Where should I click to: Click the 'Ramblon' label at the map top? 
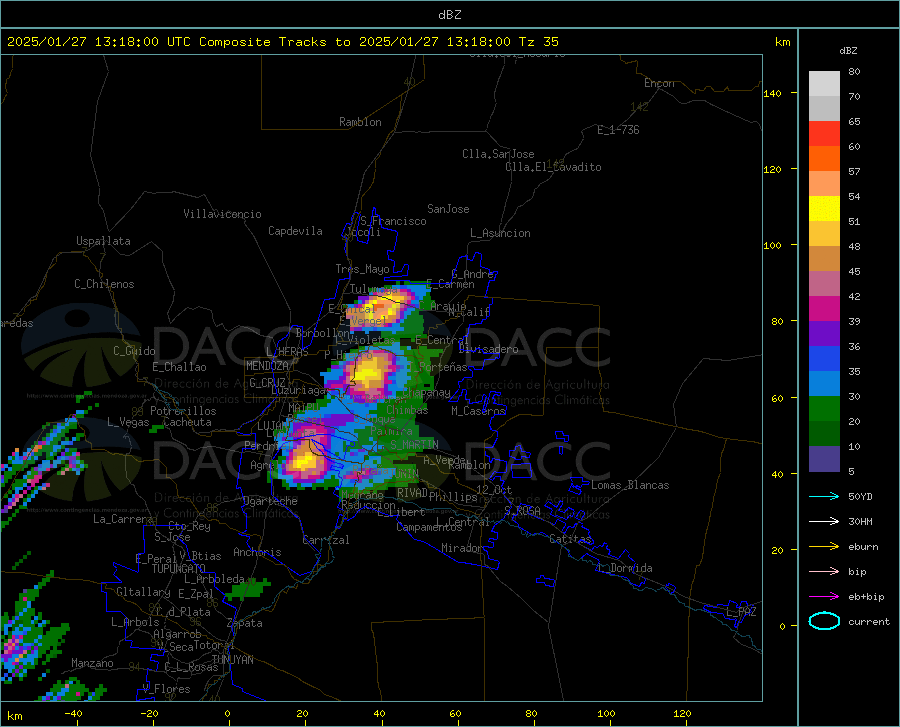click(x=360, y=122)
